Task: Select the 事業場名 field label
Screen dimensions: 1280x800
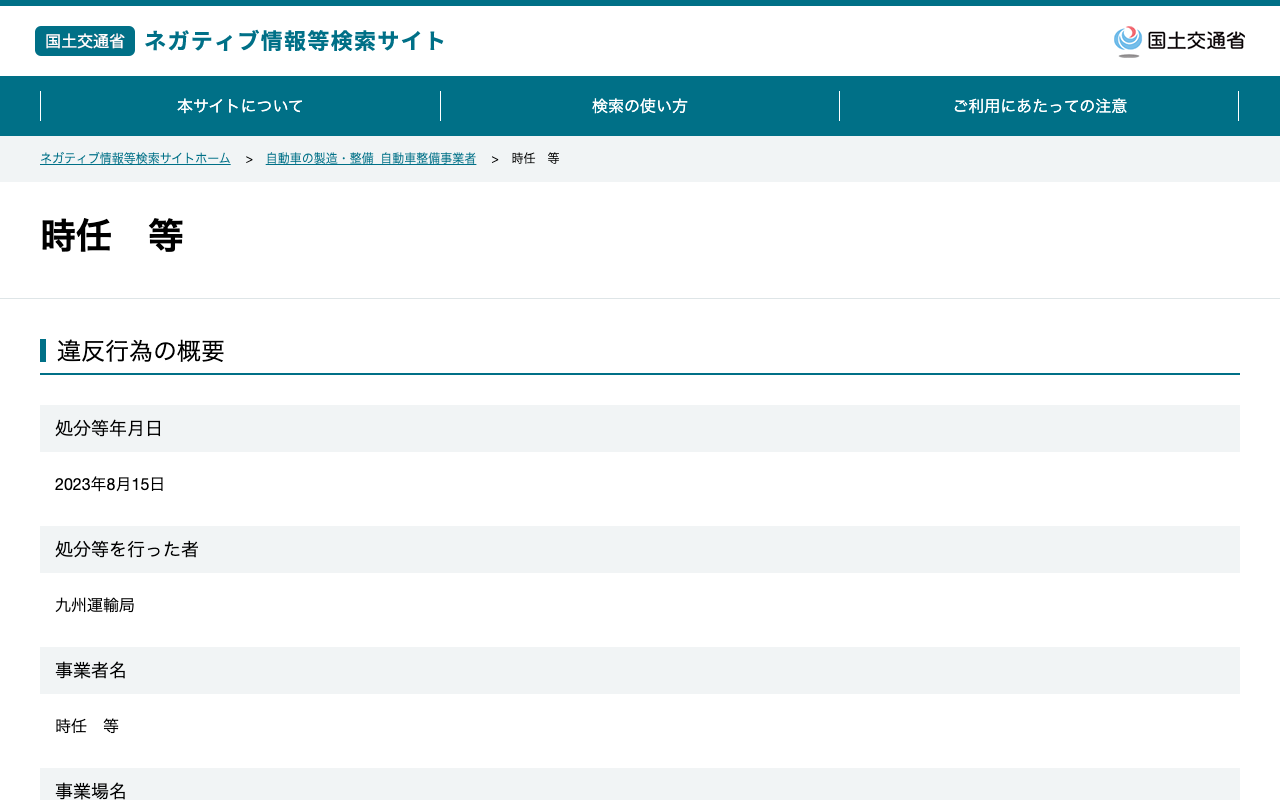Action: tap(91, 790)
